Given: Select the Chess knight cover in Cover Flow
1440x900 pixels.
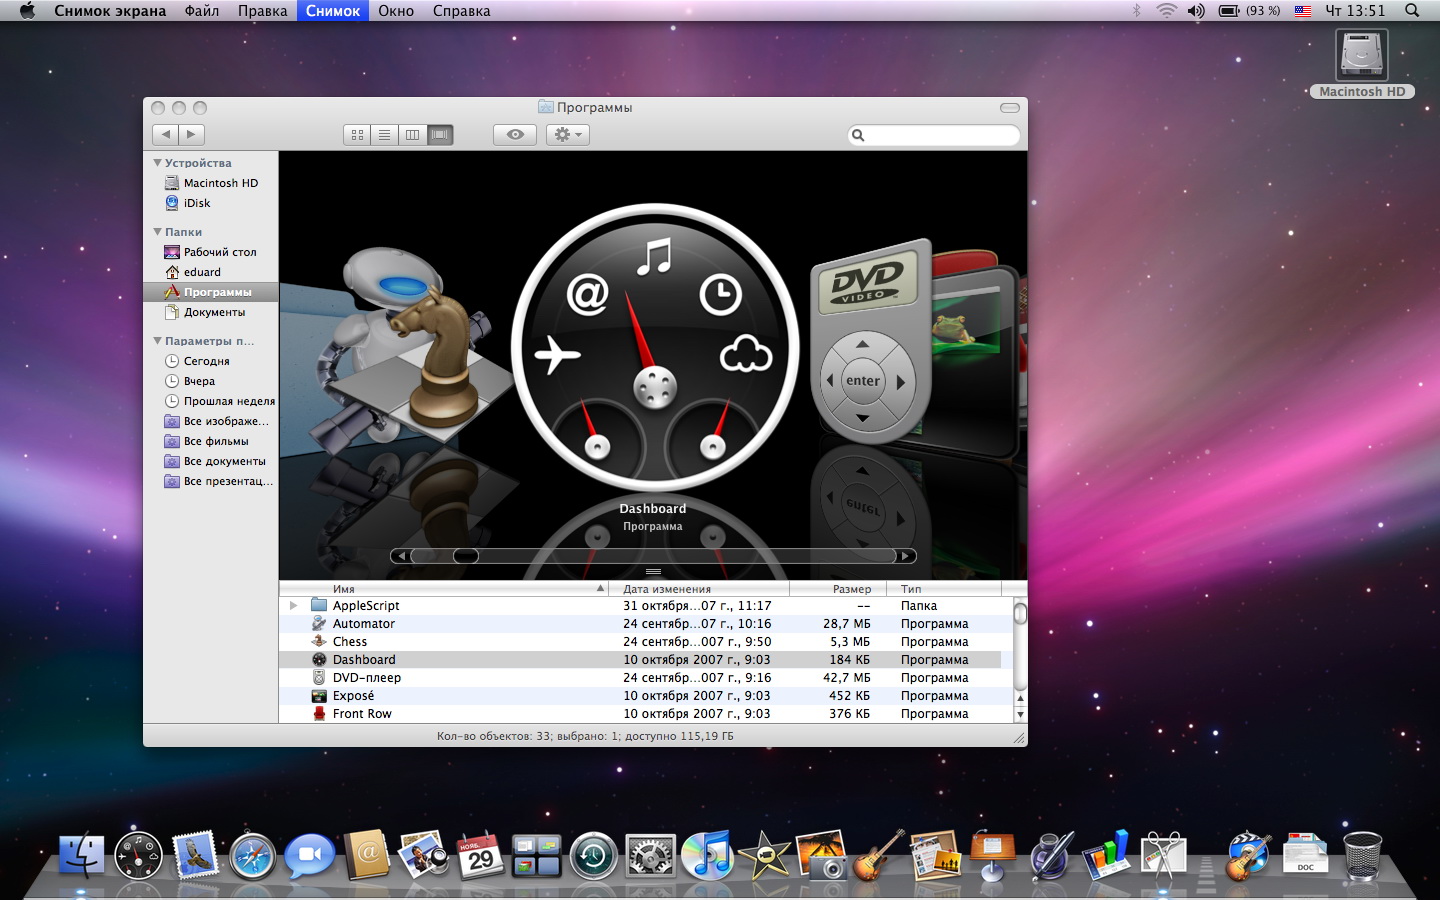Looking at the screenshot, I should point(440,360).
